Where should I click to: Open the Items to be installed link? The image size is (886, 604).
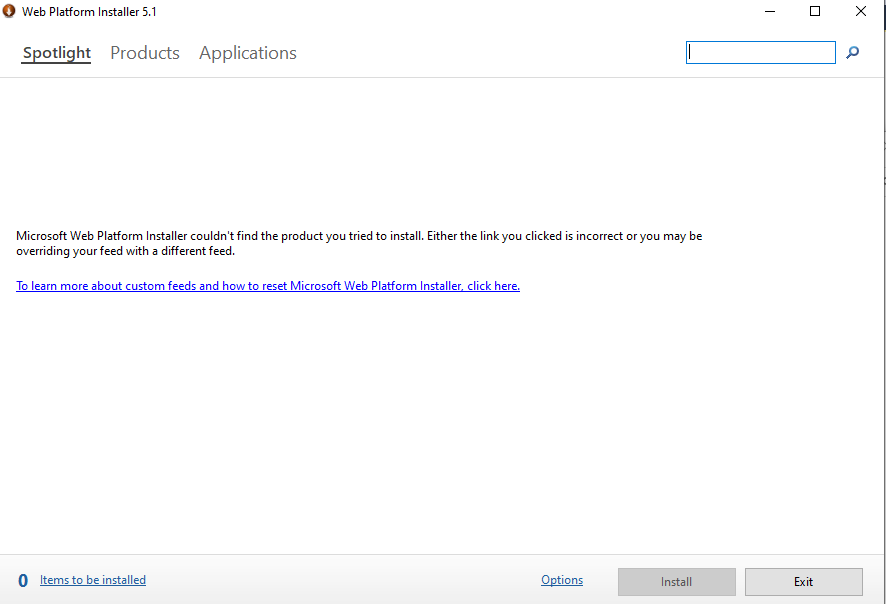pyautogui.click(x=93, y=580)
